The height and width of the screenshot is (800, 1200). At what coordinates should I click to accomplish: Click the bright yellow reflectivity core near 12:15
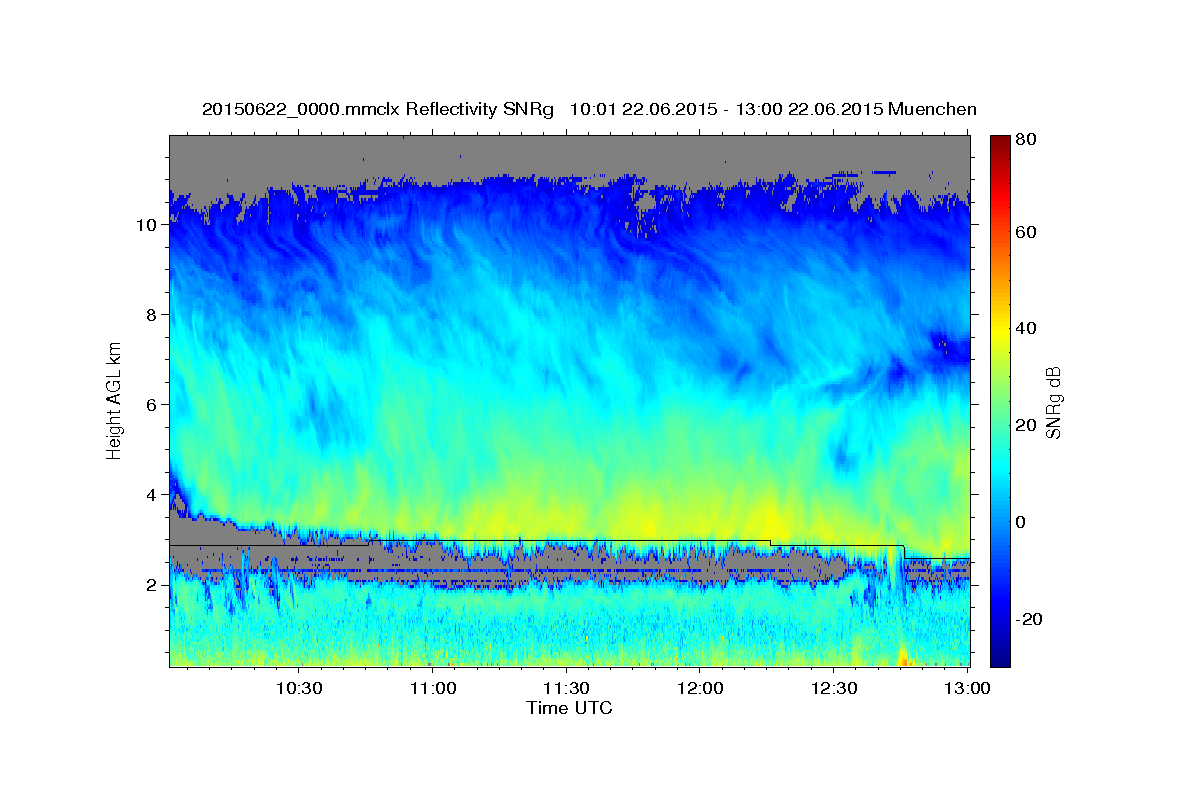click(772, 520)
